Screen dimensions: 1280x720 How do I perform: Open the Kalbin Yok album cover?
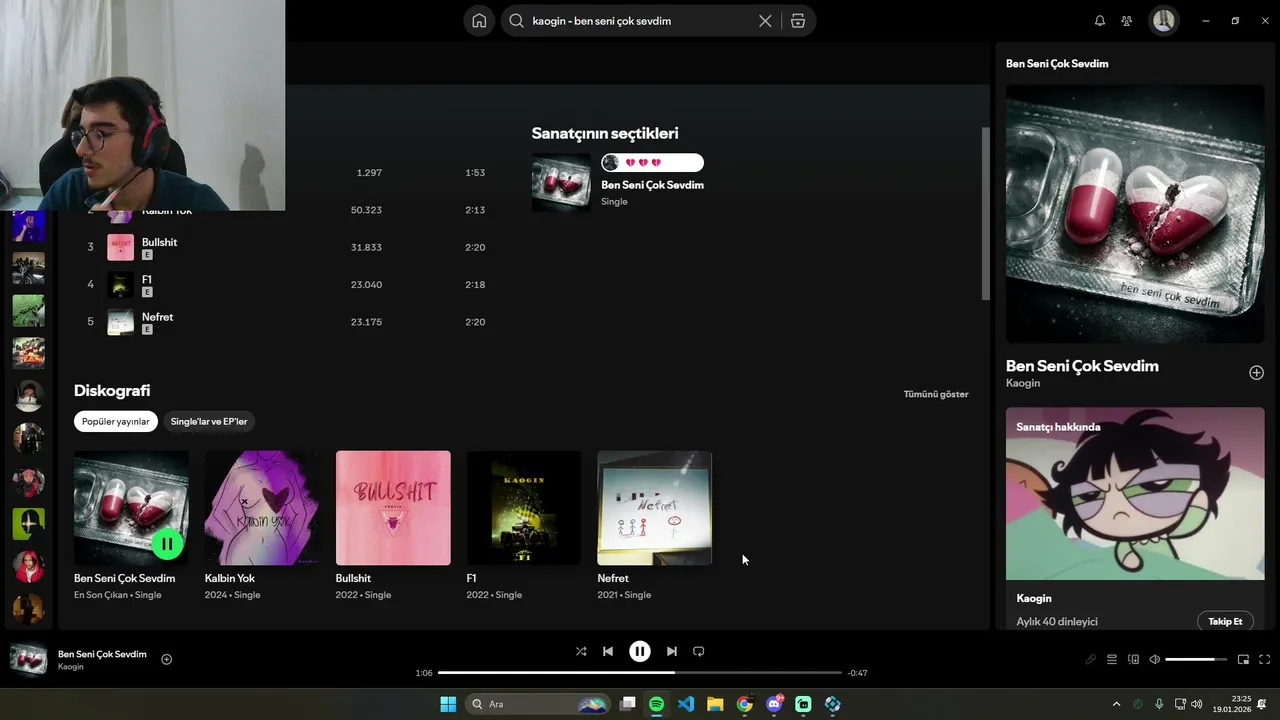click(262, 508)
